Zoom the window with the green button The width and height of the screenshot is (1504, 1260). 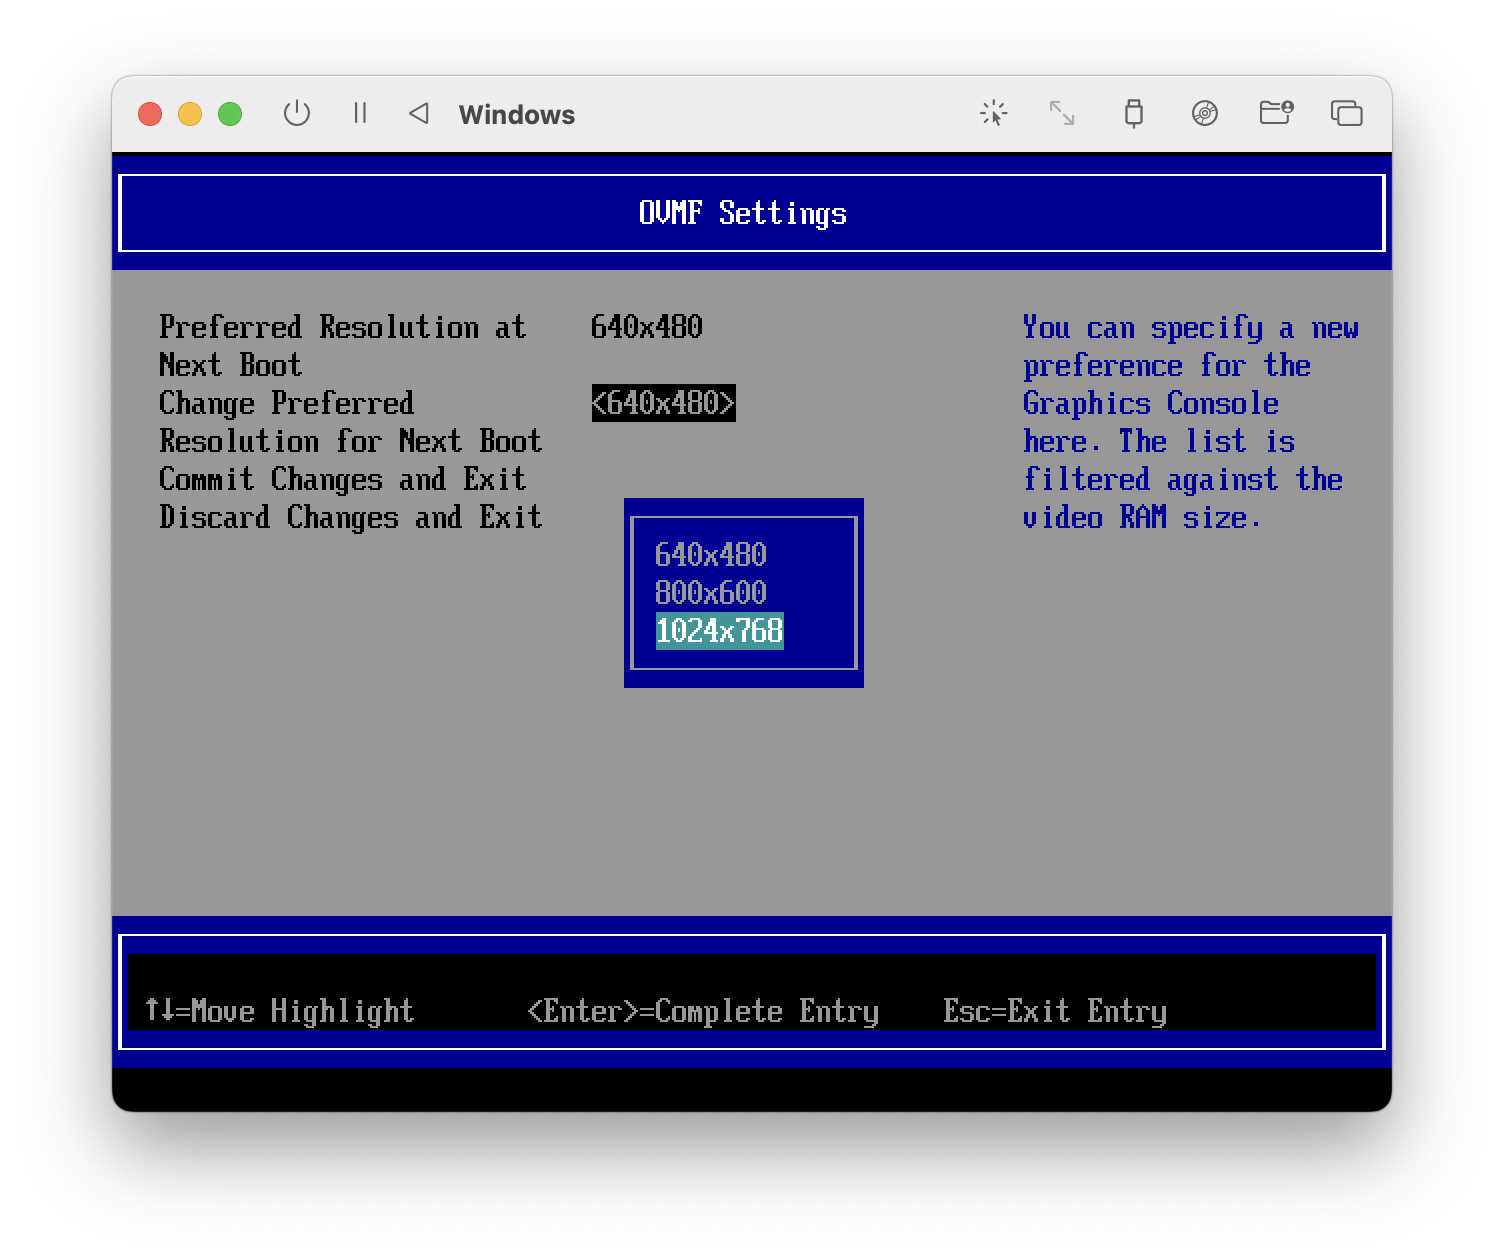(x=230, y=114)
